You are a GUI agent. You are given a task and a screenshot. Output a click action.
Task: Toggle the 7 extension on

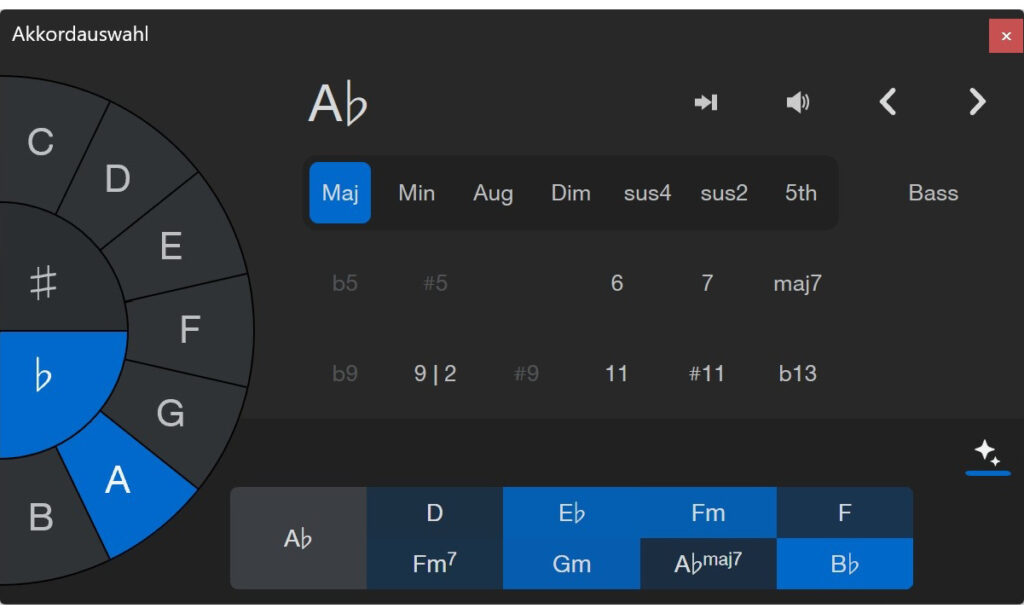tap(707, 283)
